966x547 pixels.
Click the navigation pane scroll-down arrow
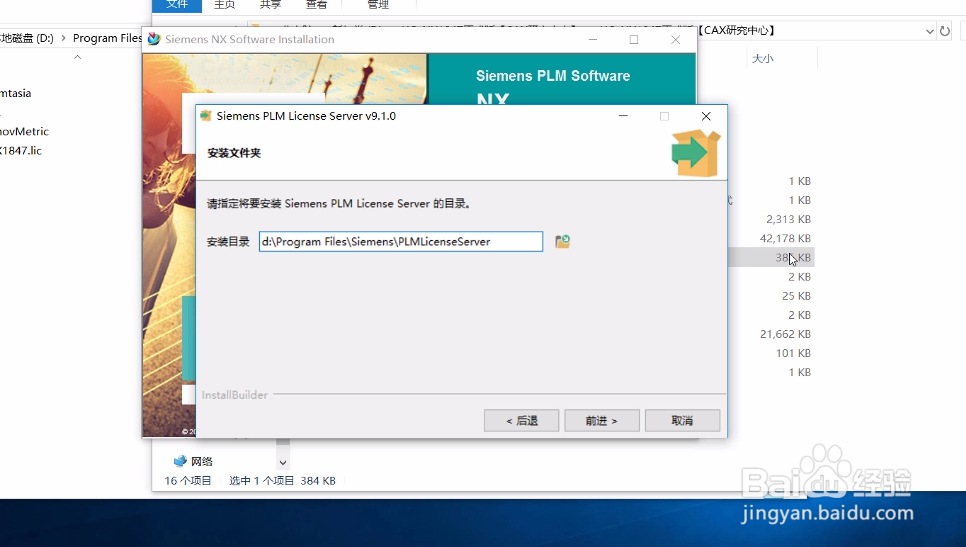(x=283, y=463)
